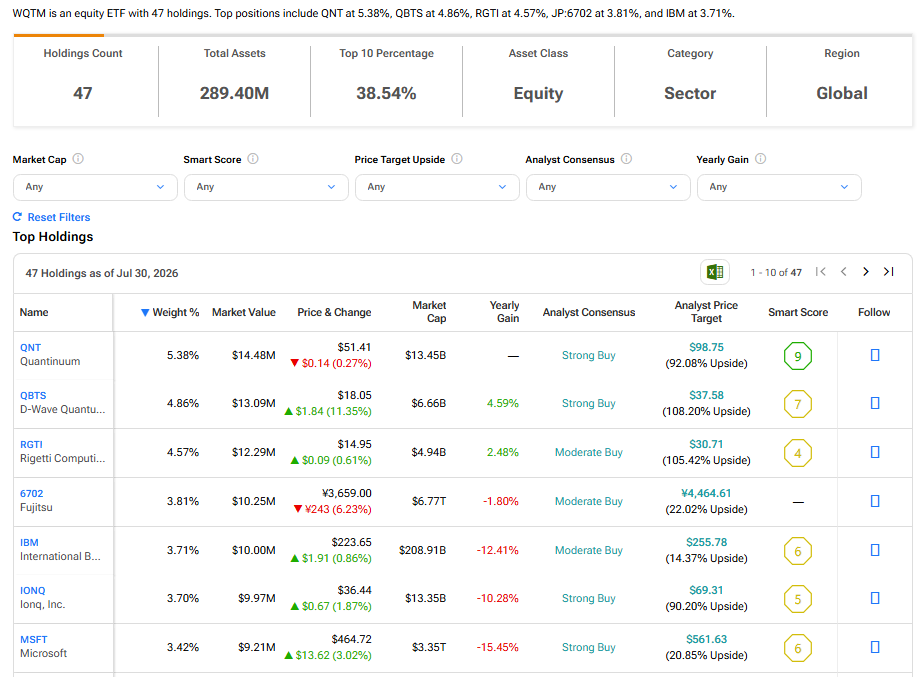The width and height of the screenshot is (924, 677).
Task: Click the Market Cap info icon
Action: (x=78, y=159)
